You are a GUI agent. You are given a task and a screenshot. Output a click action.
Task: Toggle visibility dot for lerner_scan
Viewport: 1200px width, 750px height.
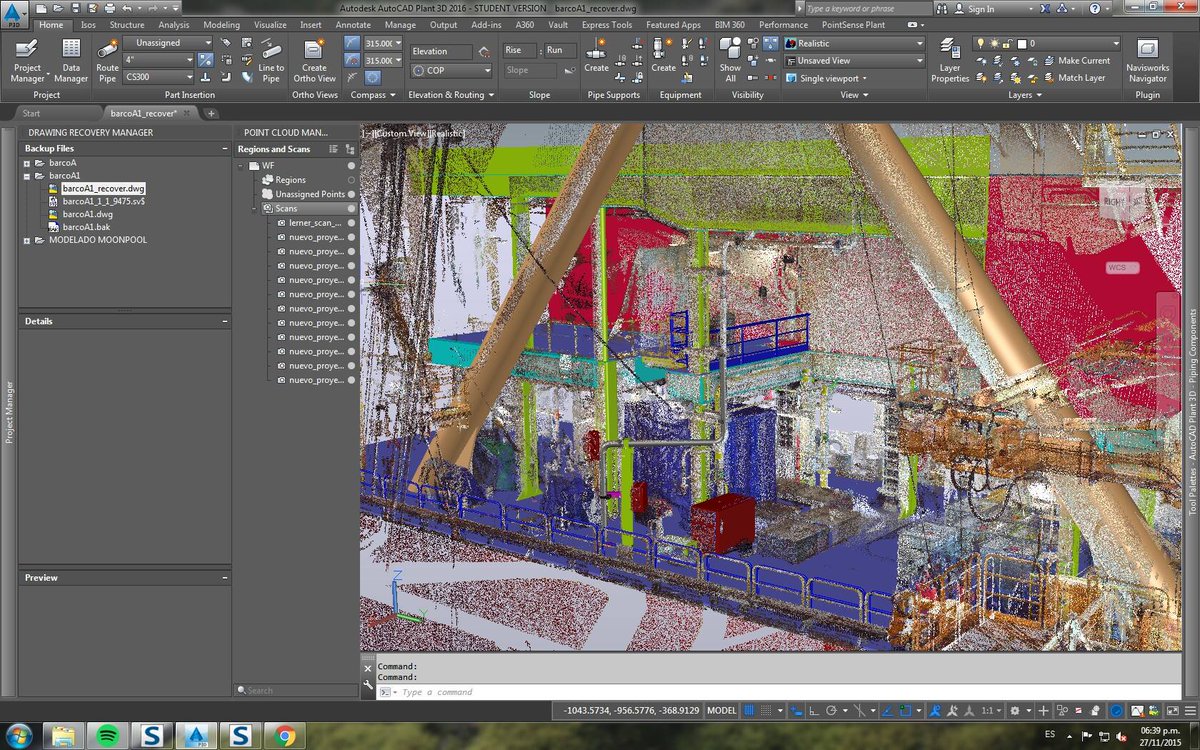point(351,223)
